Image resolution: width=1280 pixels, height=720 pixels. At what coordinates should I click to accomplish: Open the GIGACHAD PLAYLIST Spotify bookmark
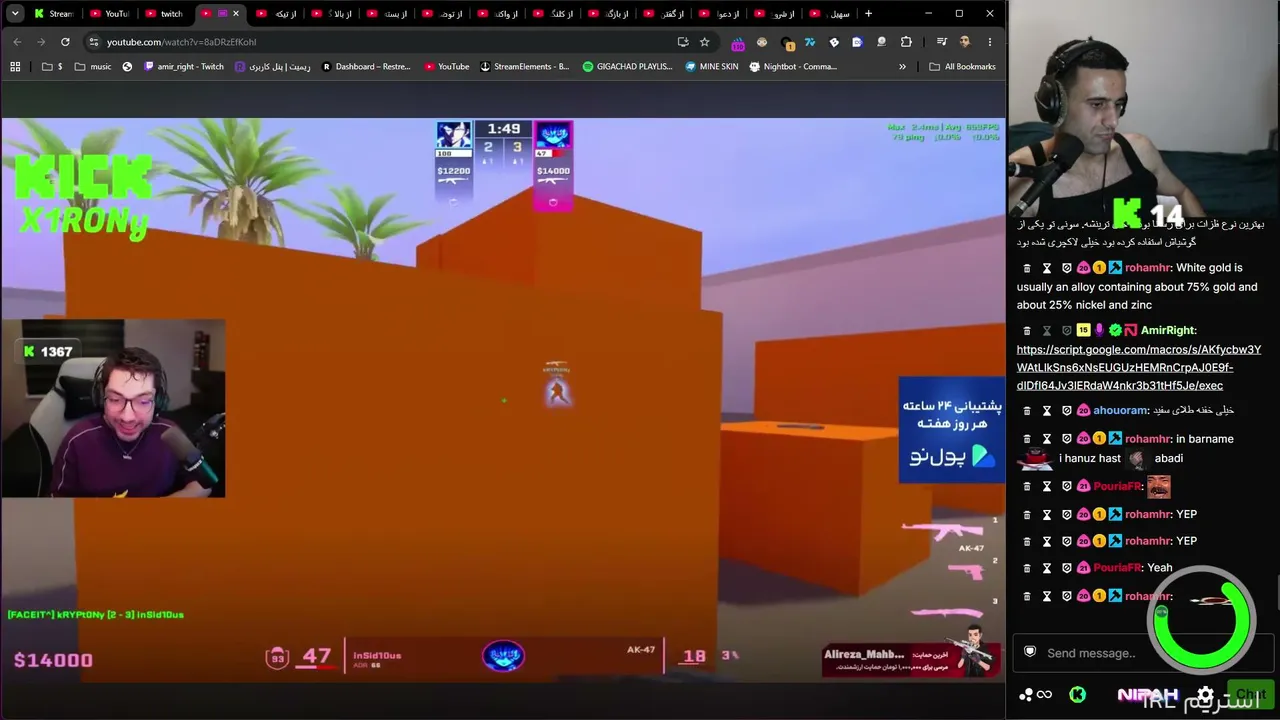[628, 67]
